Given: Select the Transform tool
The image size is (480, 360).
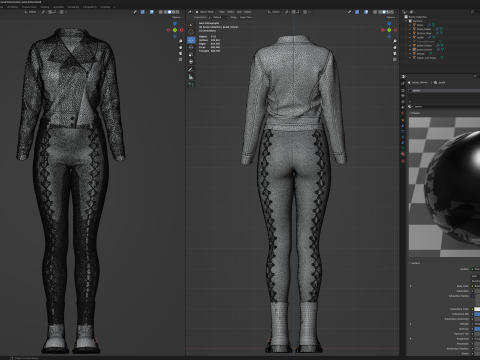Looking at the screenshot, I should 191,62.
